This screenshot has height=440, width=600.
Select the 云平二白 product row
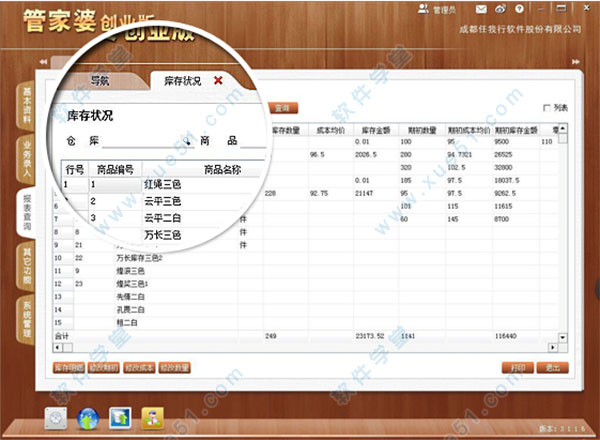click(x=163, y=218)
